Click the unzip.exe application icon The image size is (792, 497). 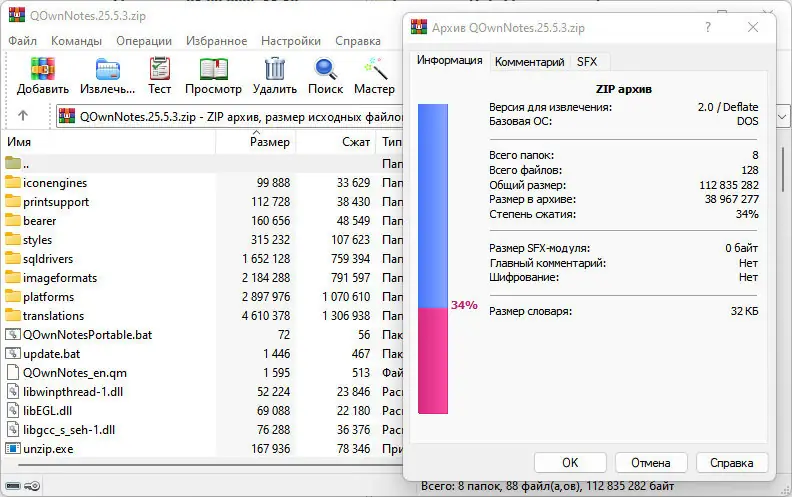(x=13, y=448)
